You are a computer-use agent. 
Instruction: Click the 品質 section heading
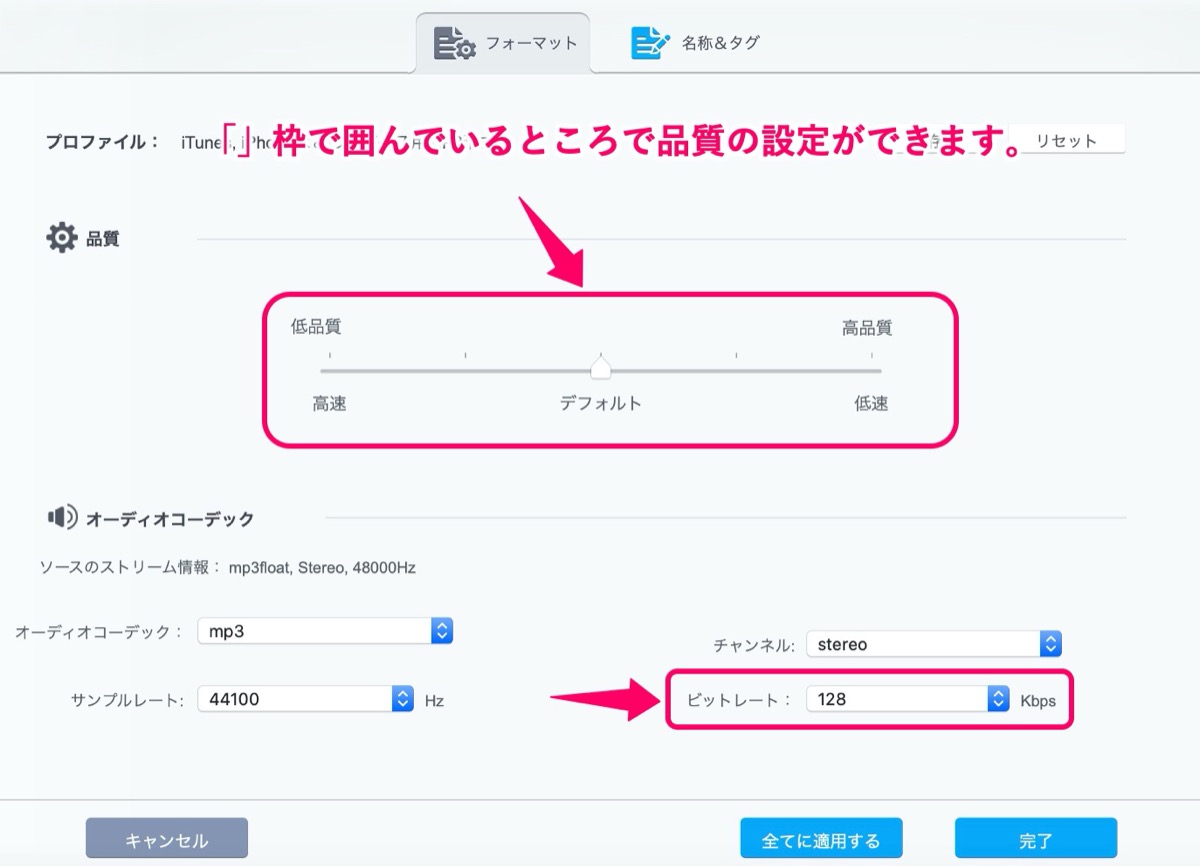tap(103, 239)
